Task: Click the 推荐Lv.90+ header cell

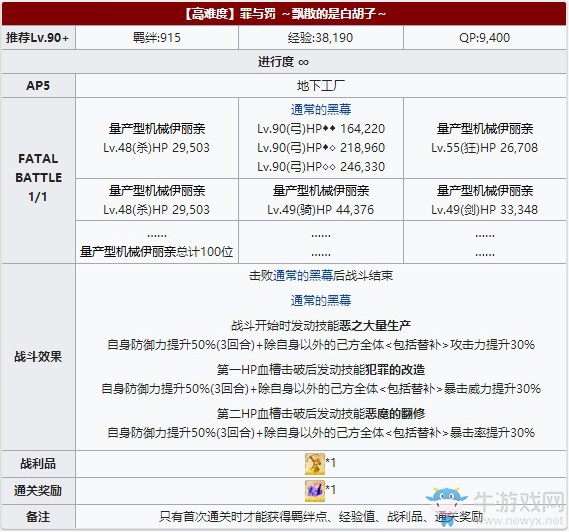Action: pos(38,38)
